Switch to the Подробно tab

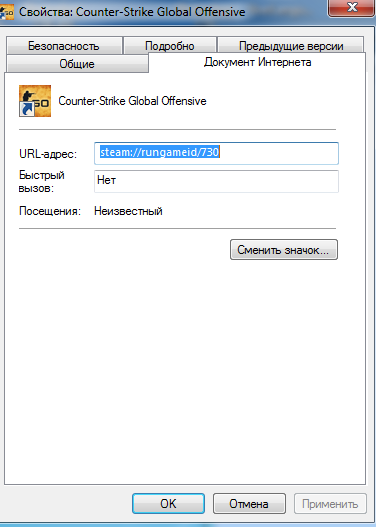(170, 45)
